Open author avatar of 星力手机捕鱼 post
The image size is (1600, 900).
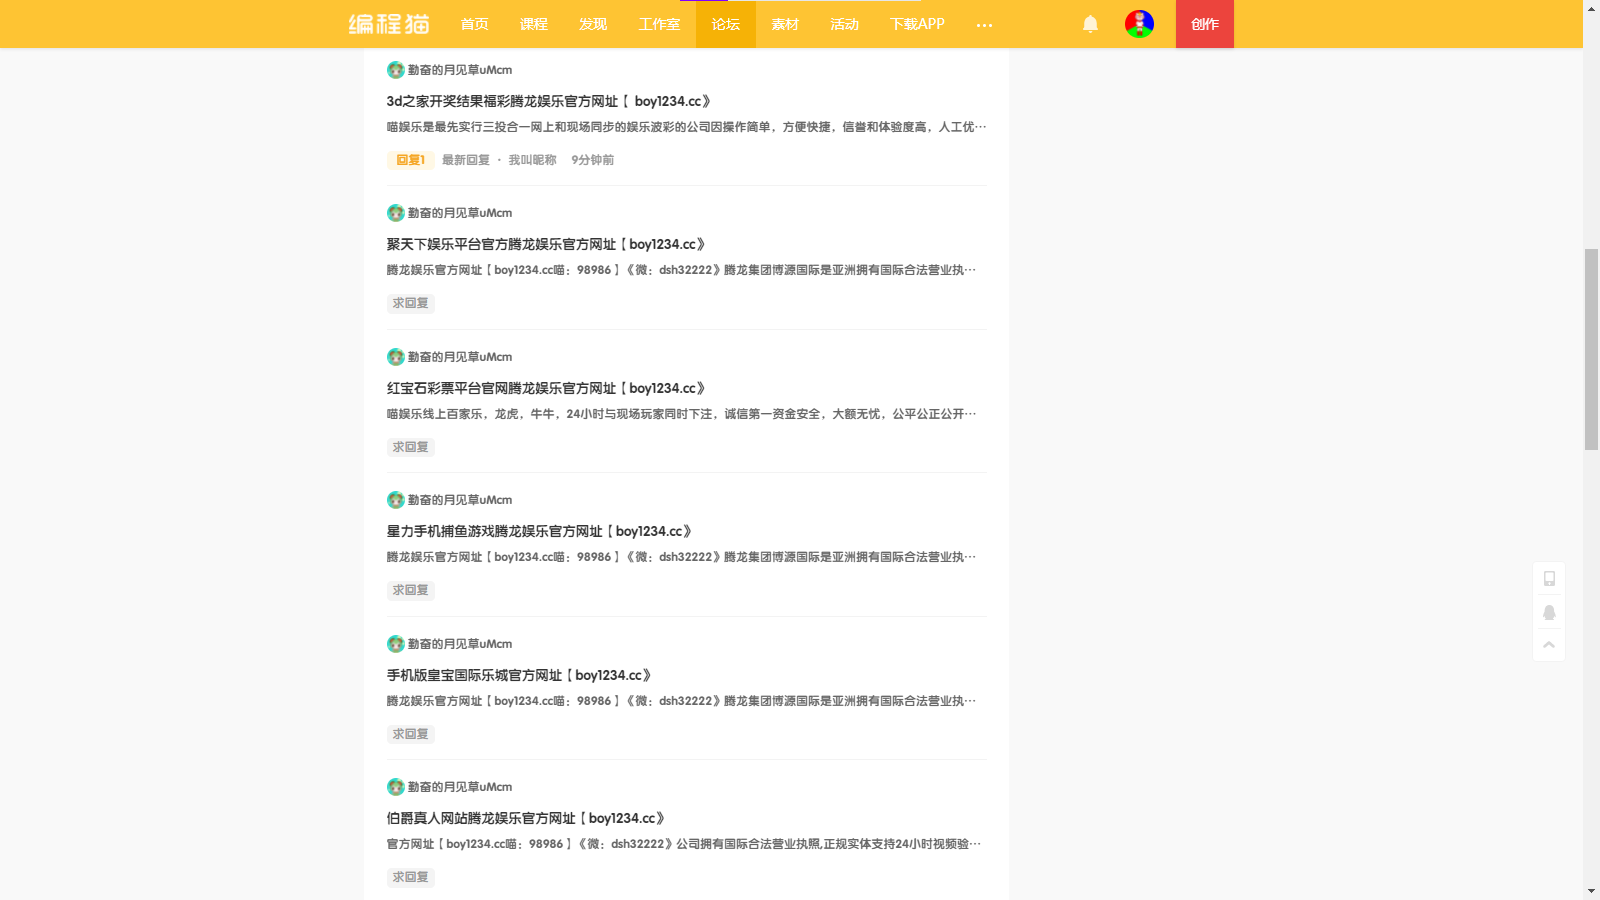tap(396, 500)
